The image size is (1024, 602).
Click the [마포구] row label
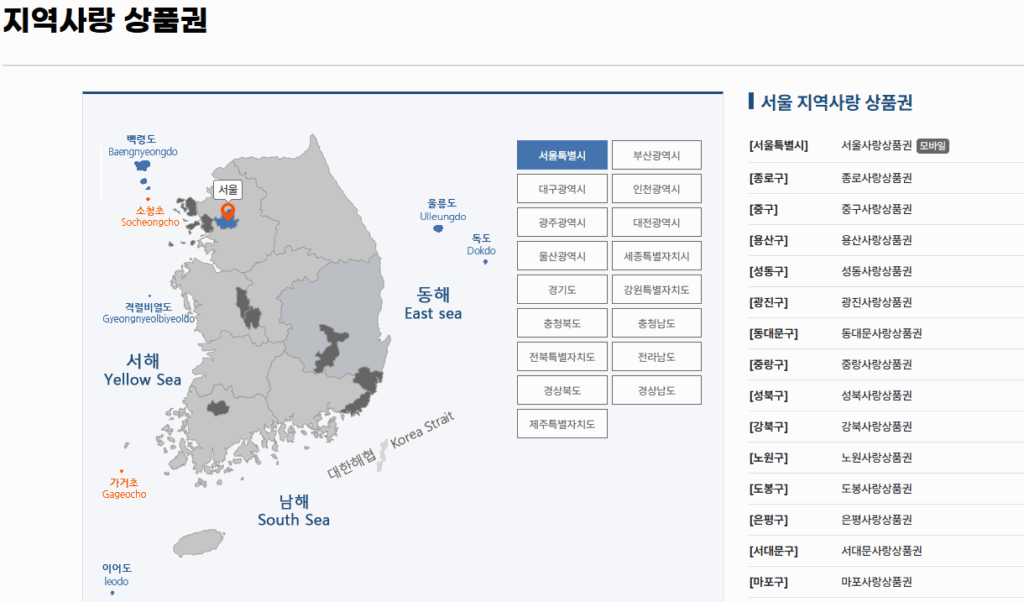pos(768,582)
